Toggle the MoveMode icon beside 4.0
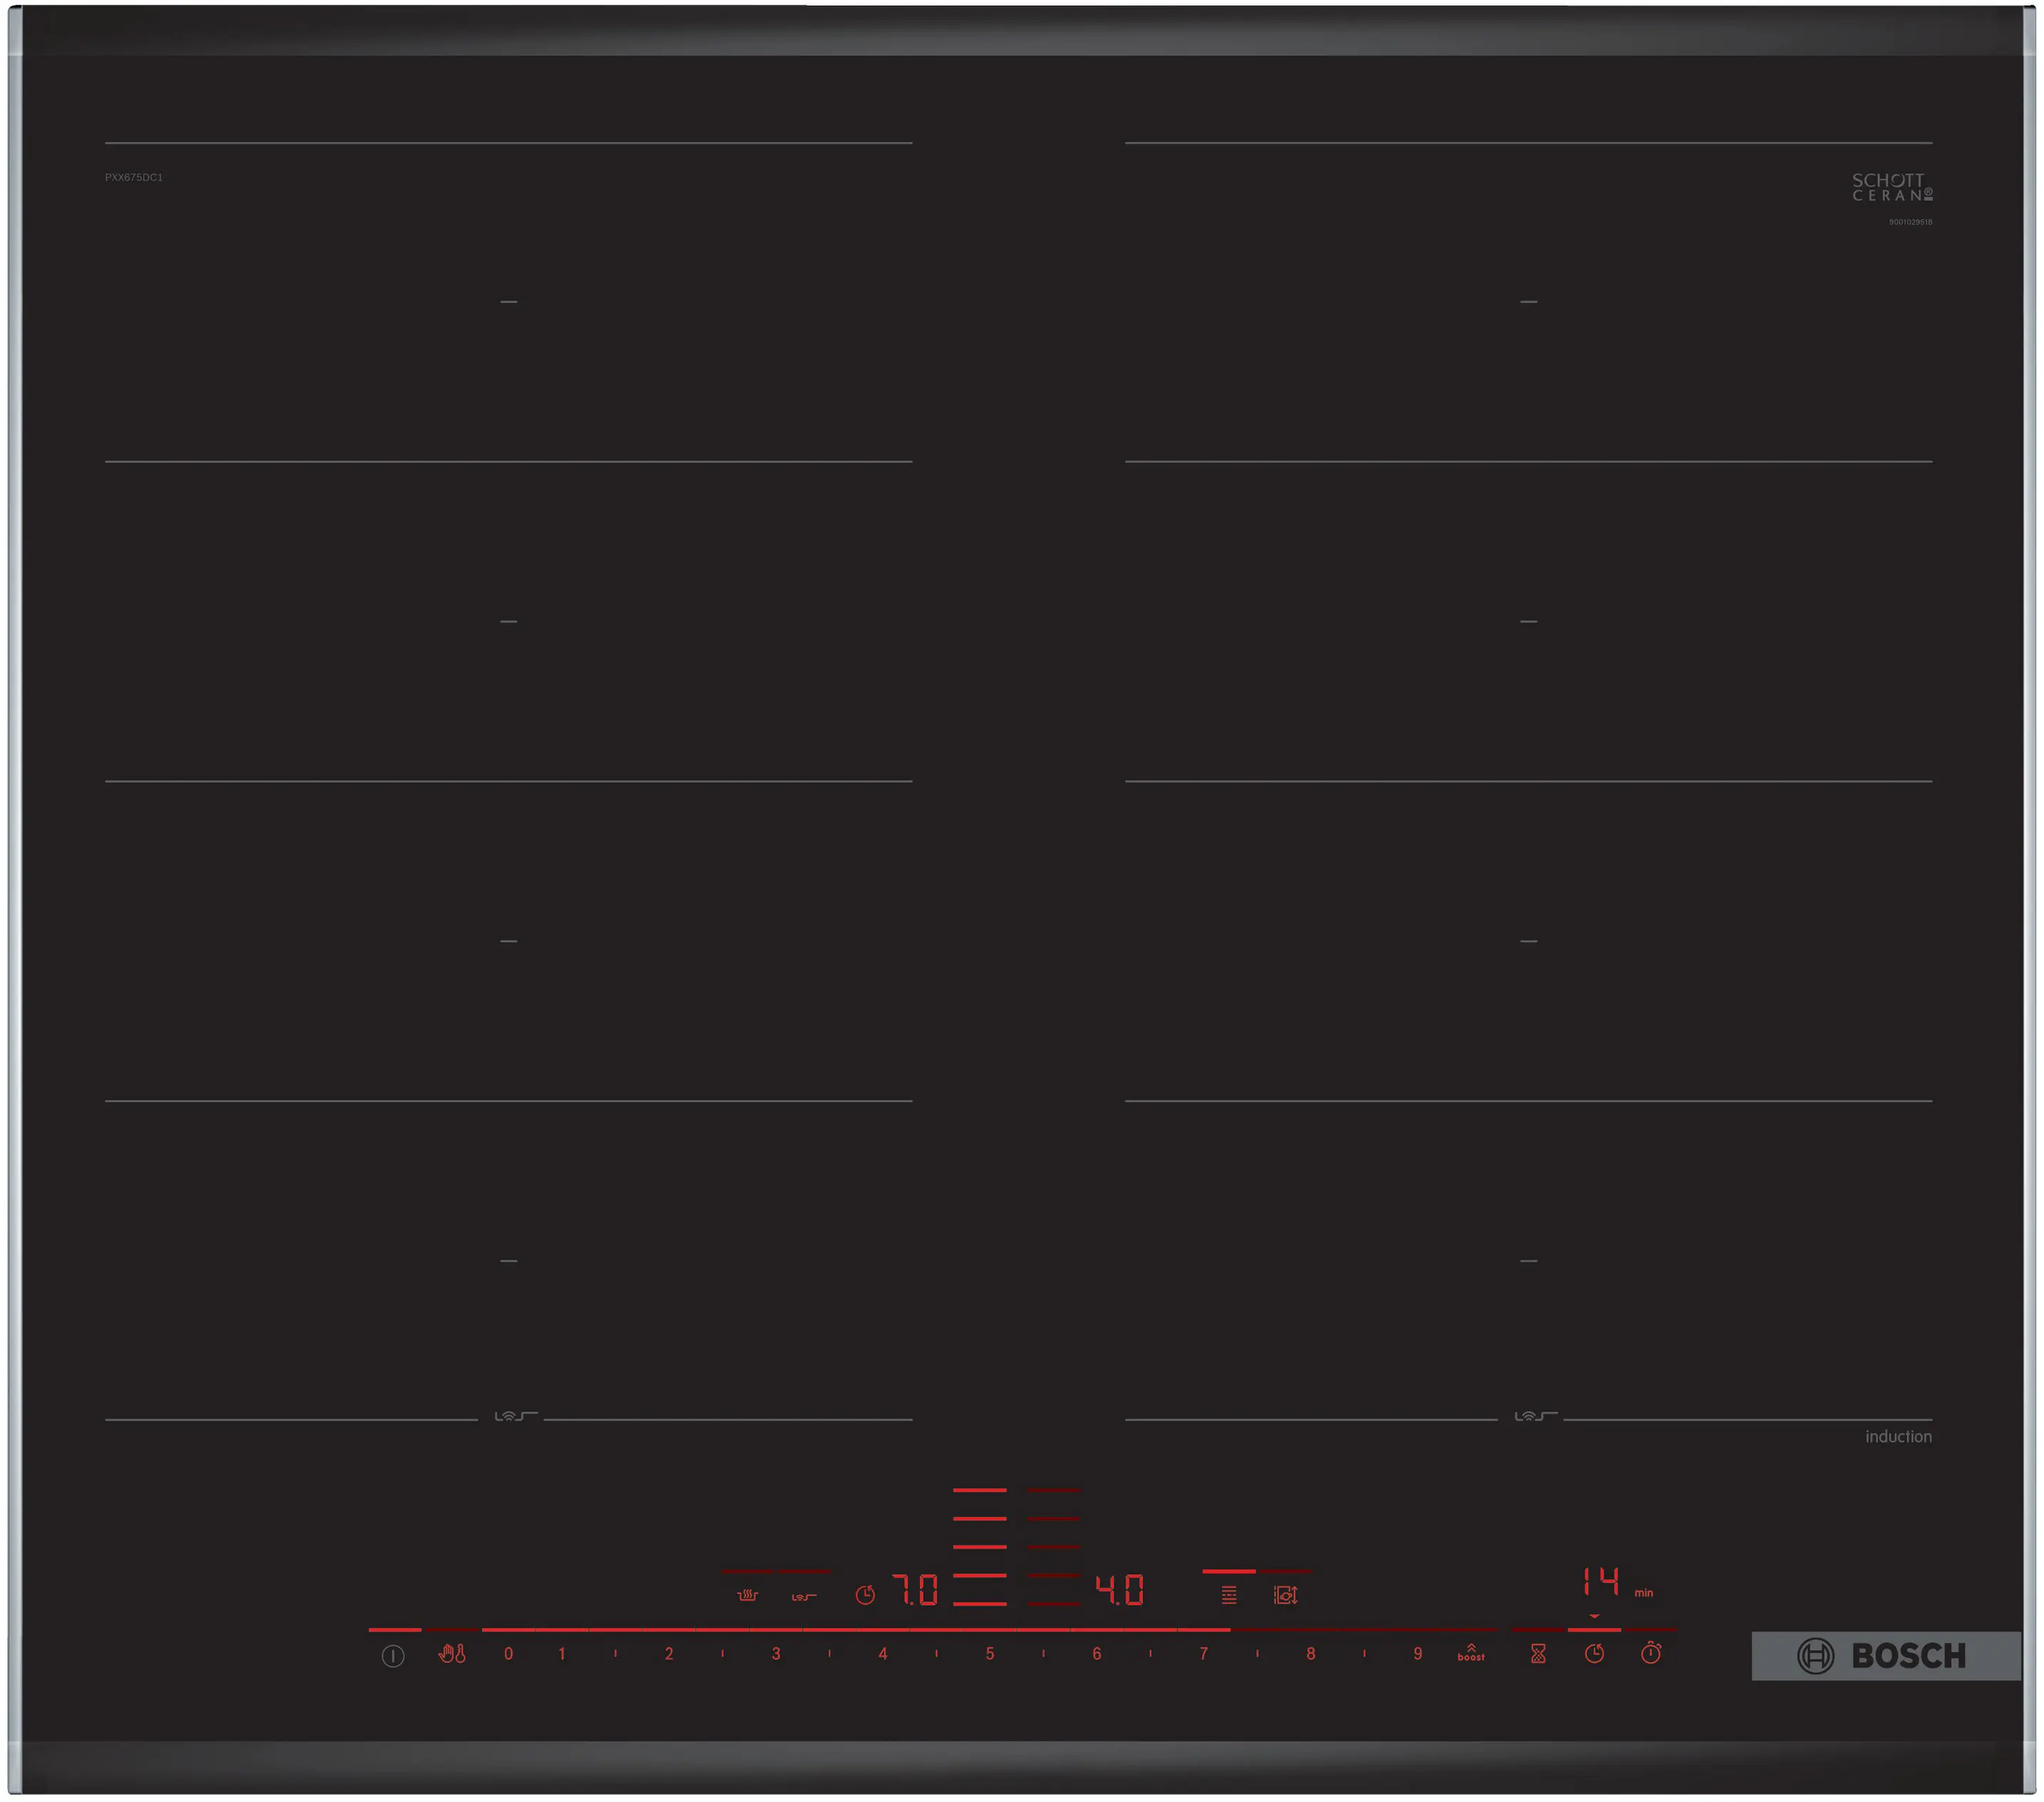The height and width of the screenshot is (1802, 2044). coord(1285,1595)
